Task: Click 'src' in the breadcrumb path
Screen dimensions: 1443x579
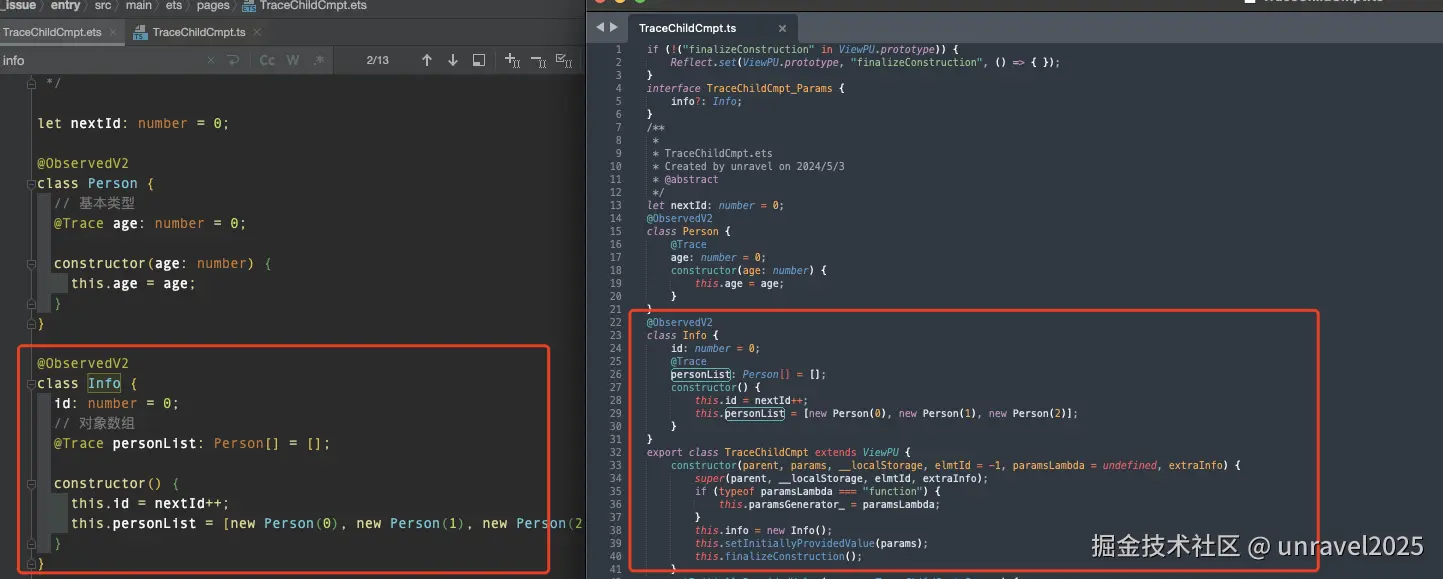Action: point(103,6)
